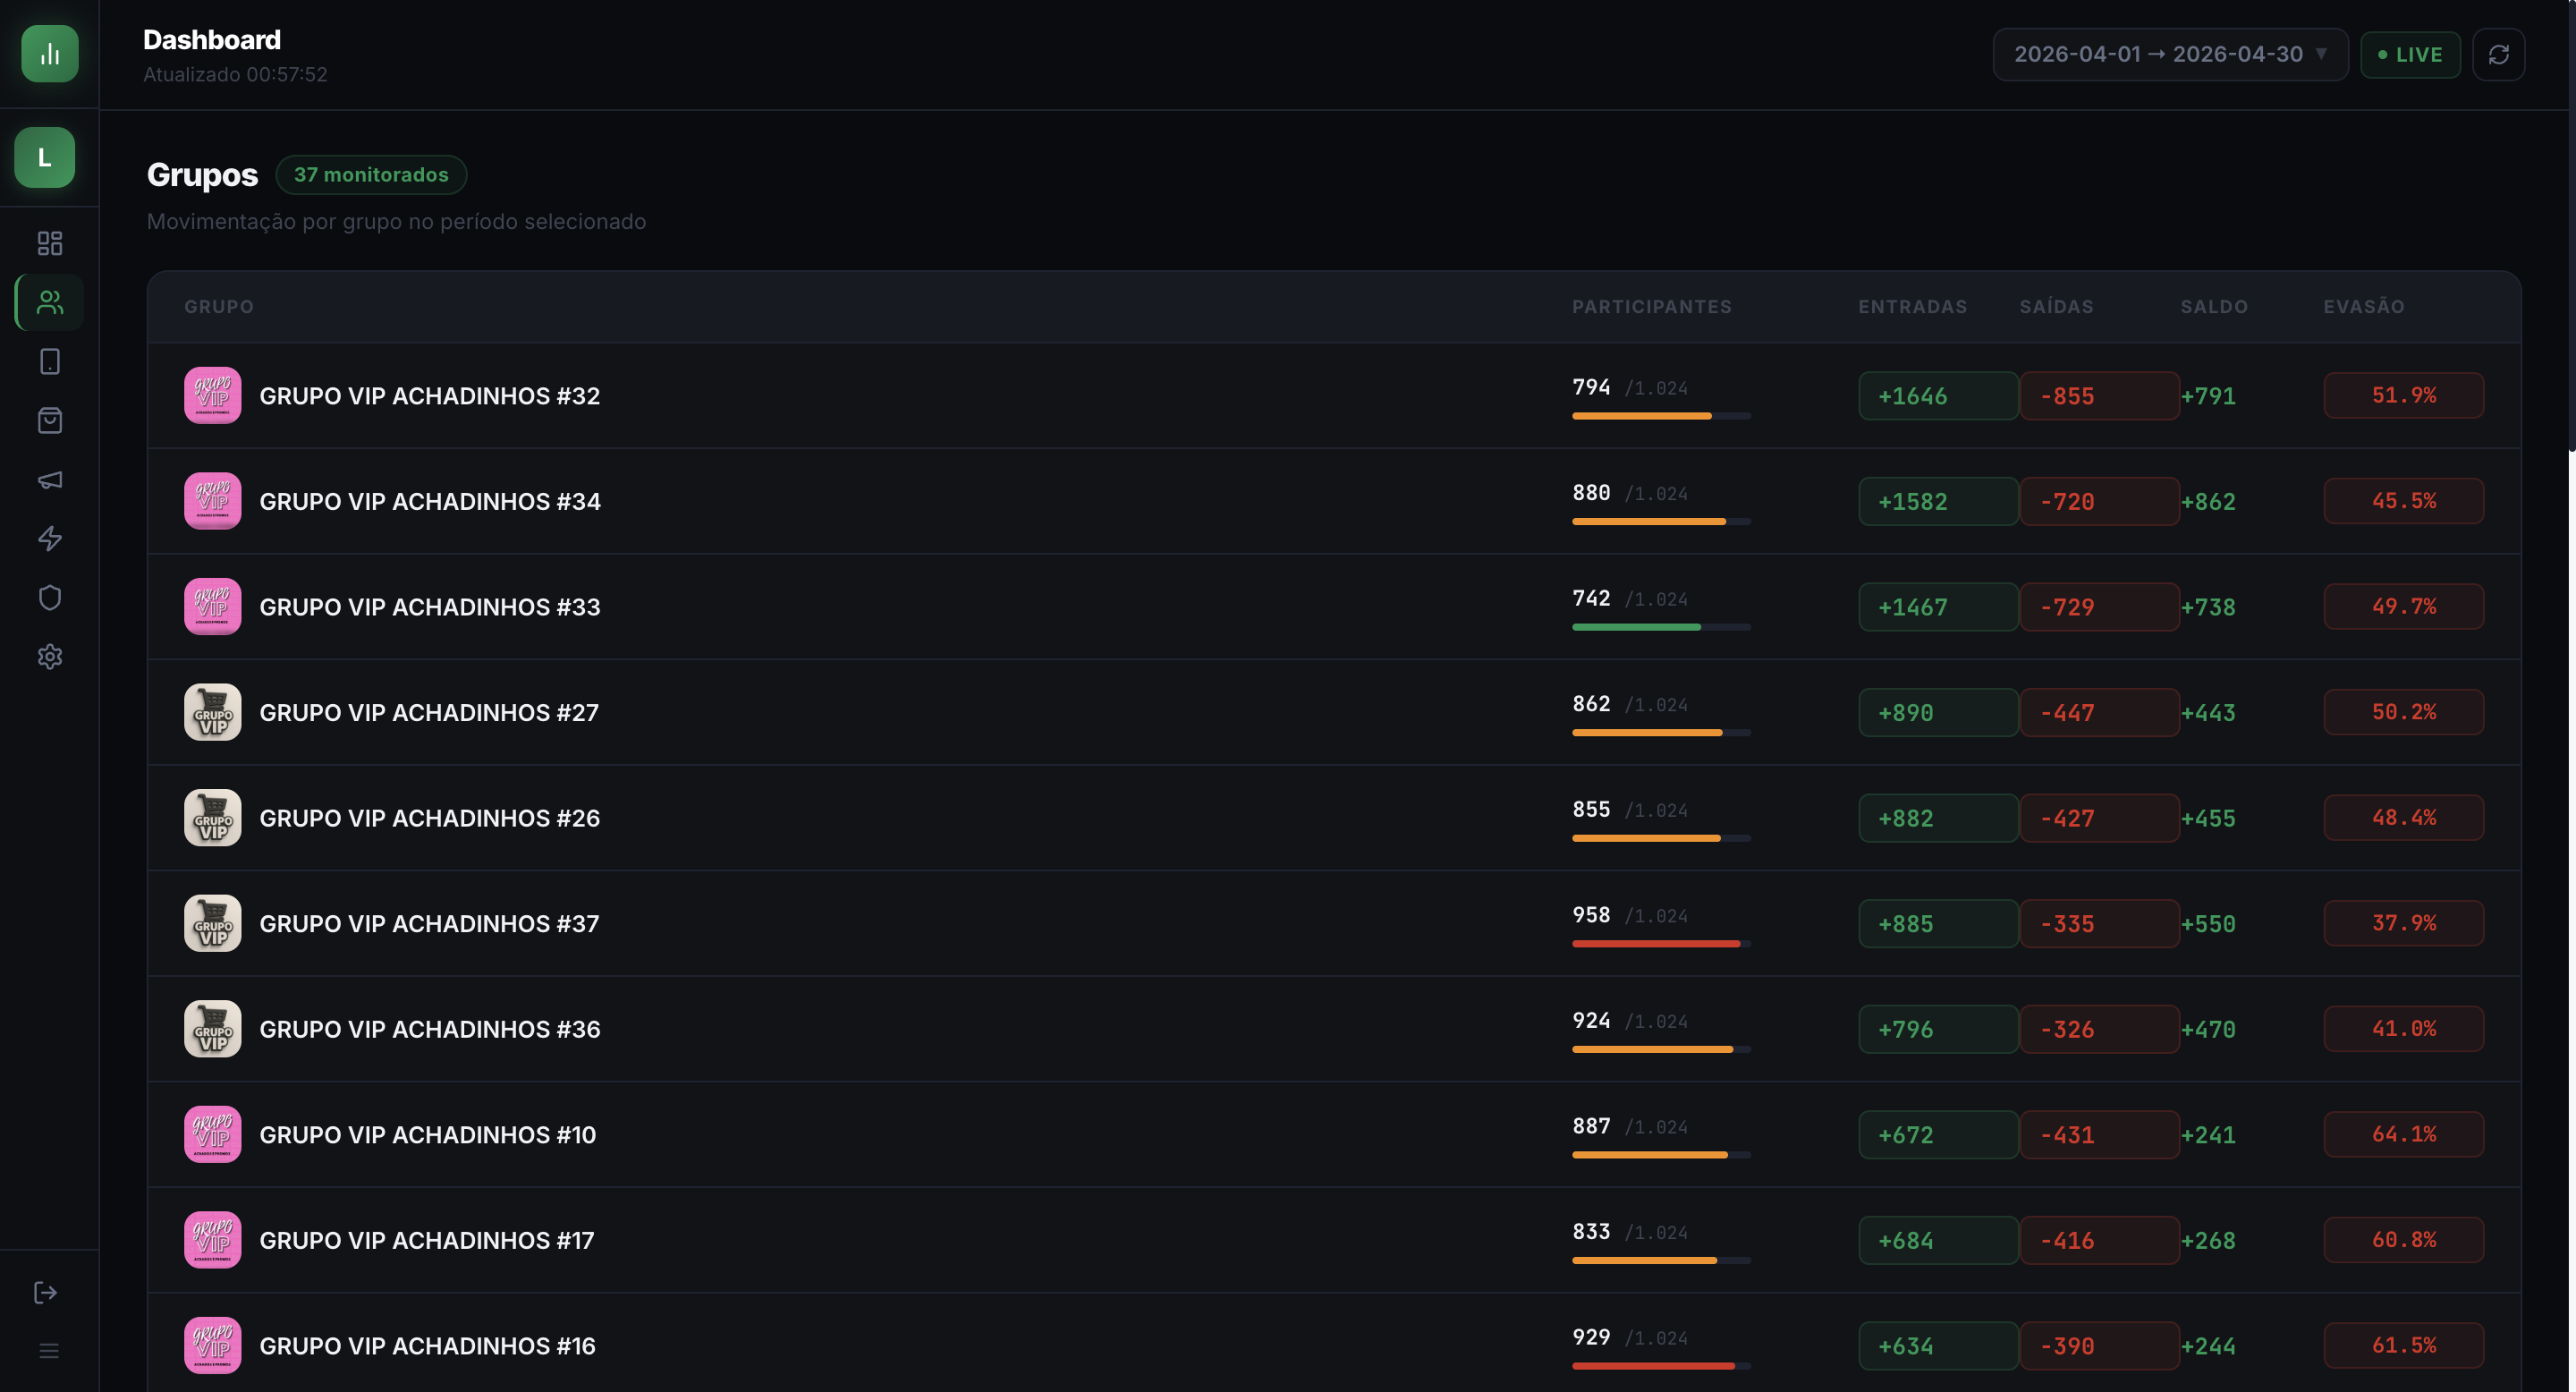Open the shopping bag icon in sidebar
This screenshot has height=1392, width=2576.
(x=49, y=420)
